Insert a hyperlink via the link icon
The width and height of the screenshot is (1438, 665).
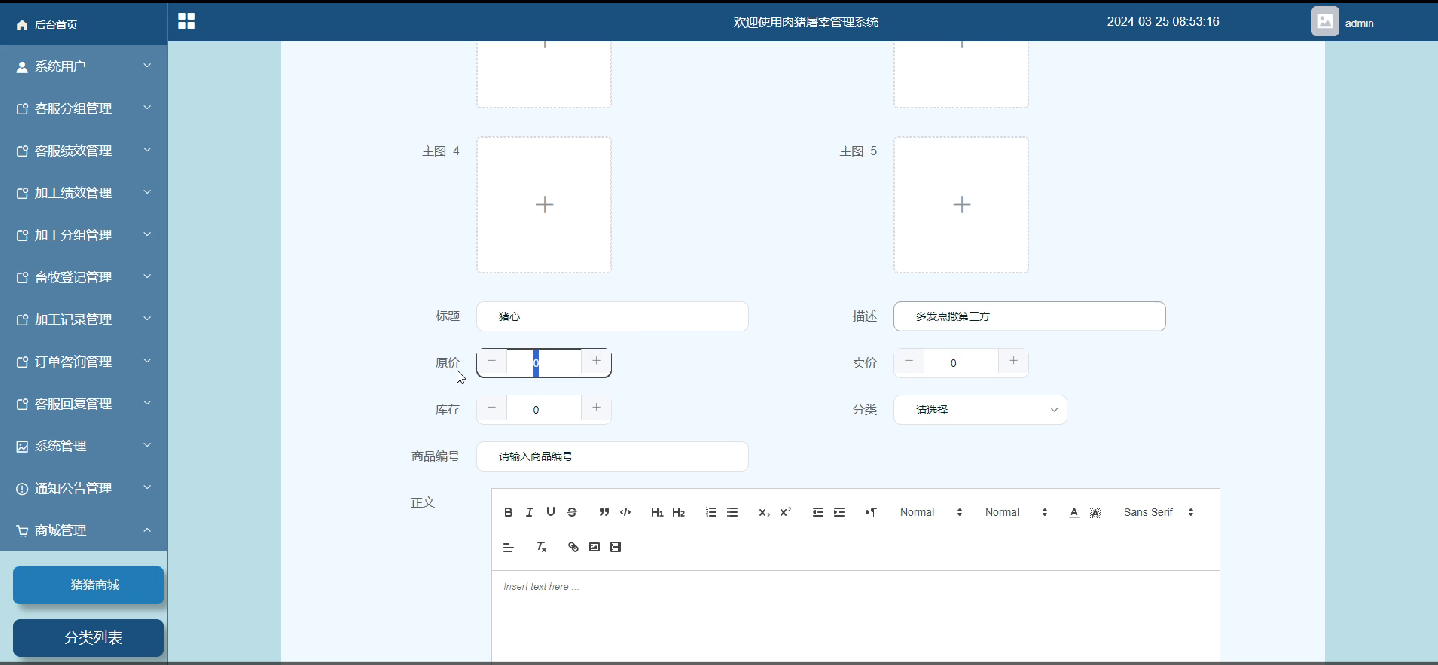click(x=573, y=547)
